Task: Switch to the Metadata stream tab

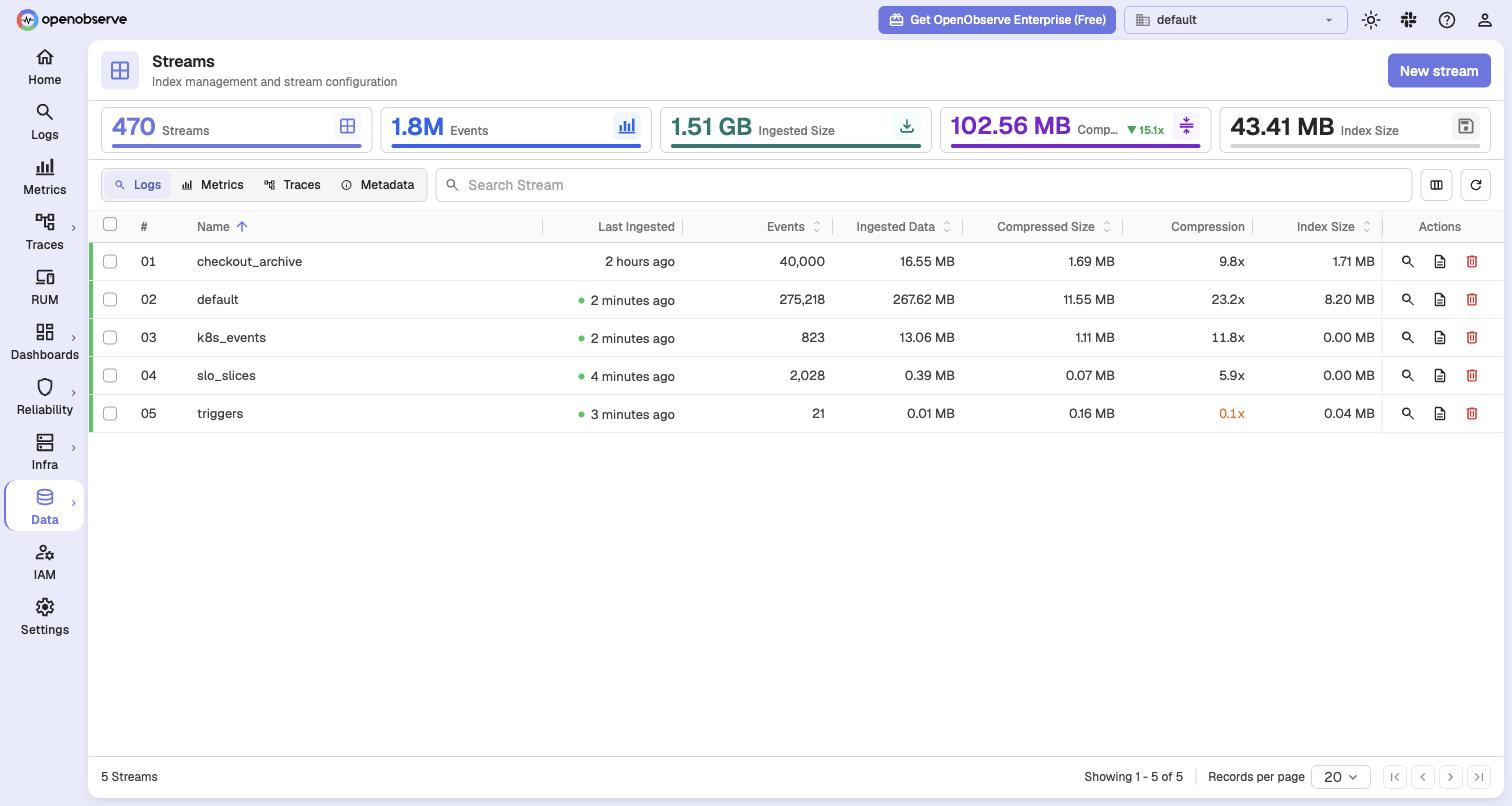Action: point(378,185)
